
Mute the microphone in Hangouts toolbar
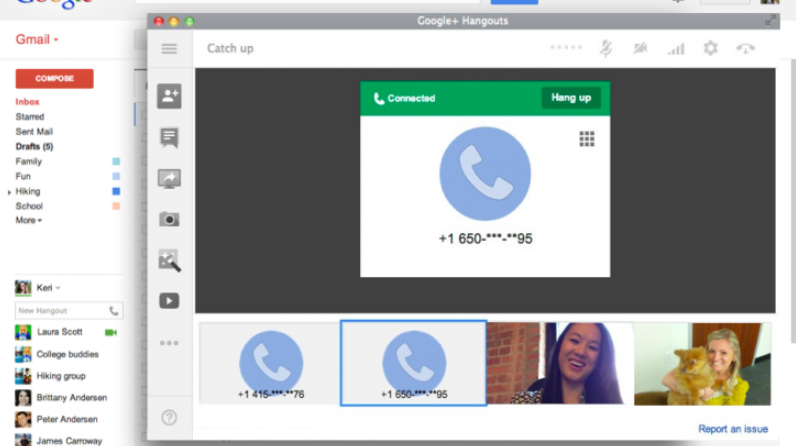pyautogui.click(x=606, y=49)
